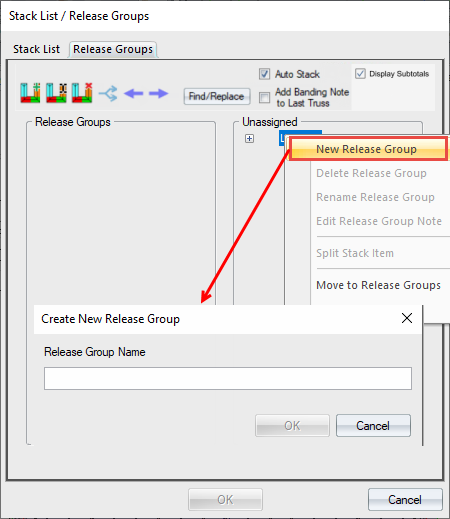Select the highlighted item in Unassigned tree
The image size is (450, 519).
[x=283, y=138]
